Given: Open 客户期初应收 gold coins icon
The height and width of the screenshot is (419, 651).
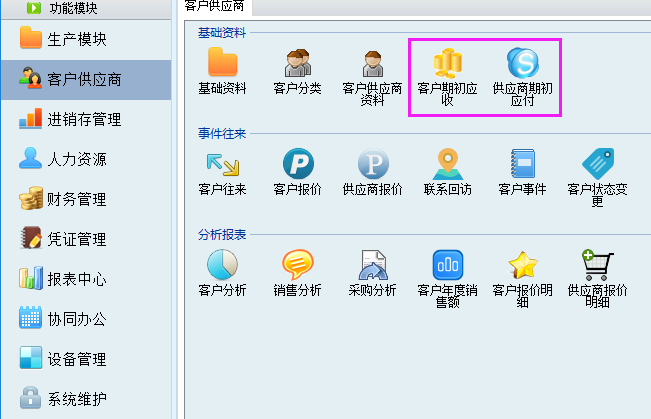Looking at the screenshot, I should [x=447, y=63].
